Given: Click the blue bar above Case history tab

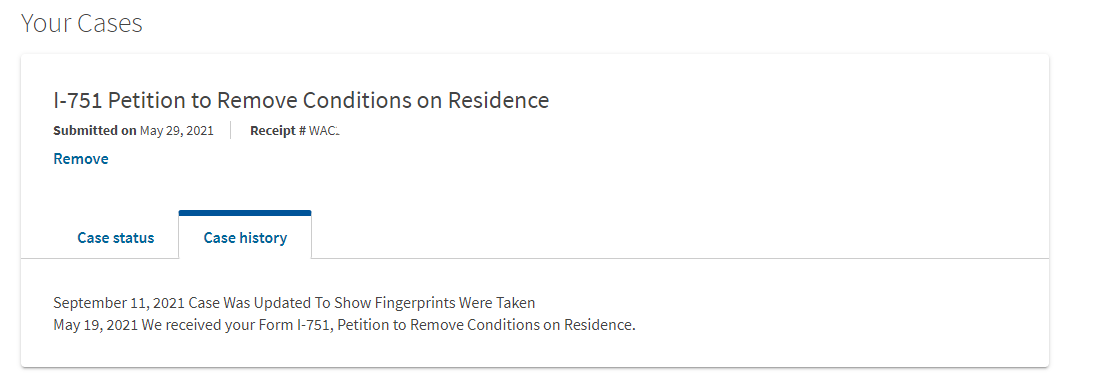Looking at the screenshot, I should (245, 213).
